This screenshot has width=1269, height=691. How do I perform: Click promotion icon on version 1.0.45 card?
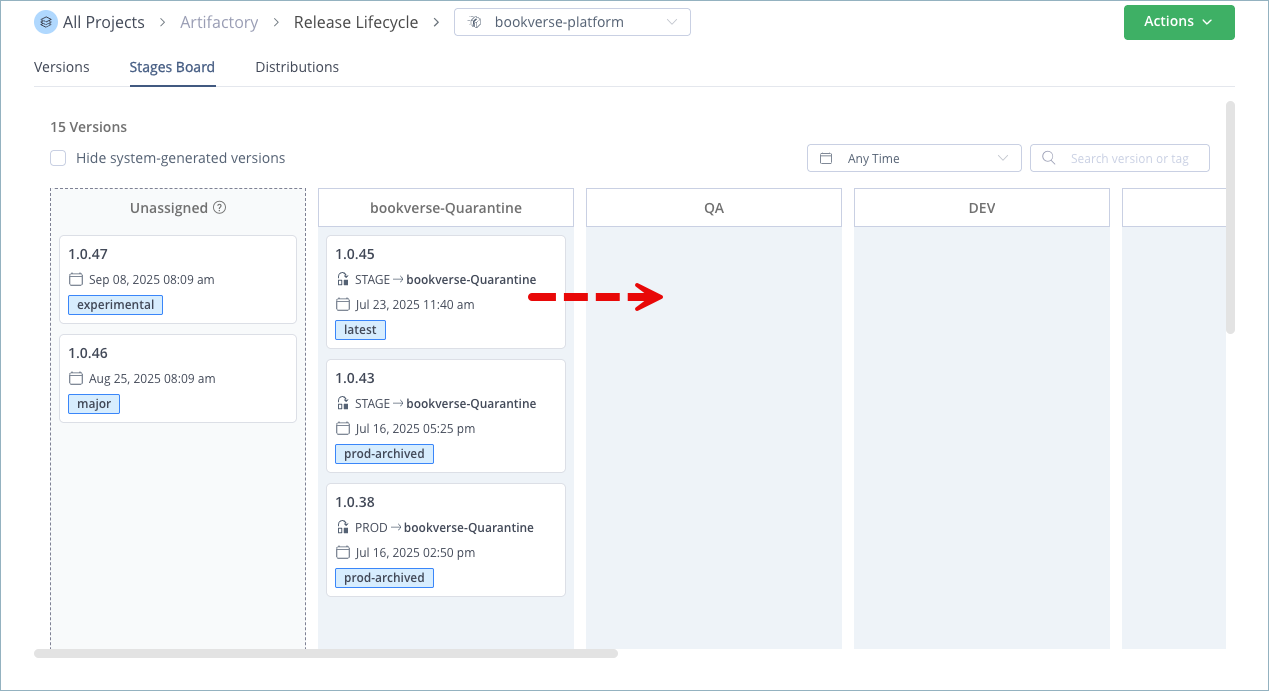click(x=343, y=280)
